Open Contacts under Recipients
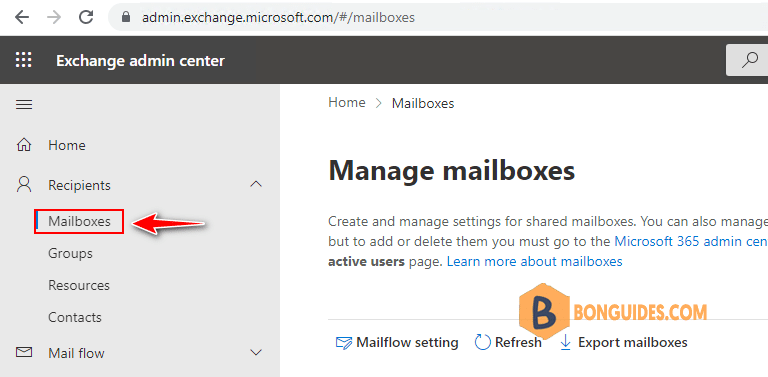The height and width of the screenshot is (377, 768). pyautogui.click(x=75, y=317)
